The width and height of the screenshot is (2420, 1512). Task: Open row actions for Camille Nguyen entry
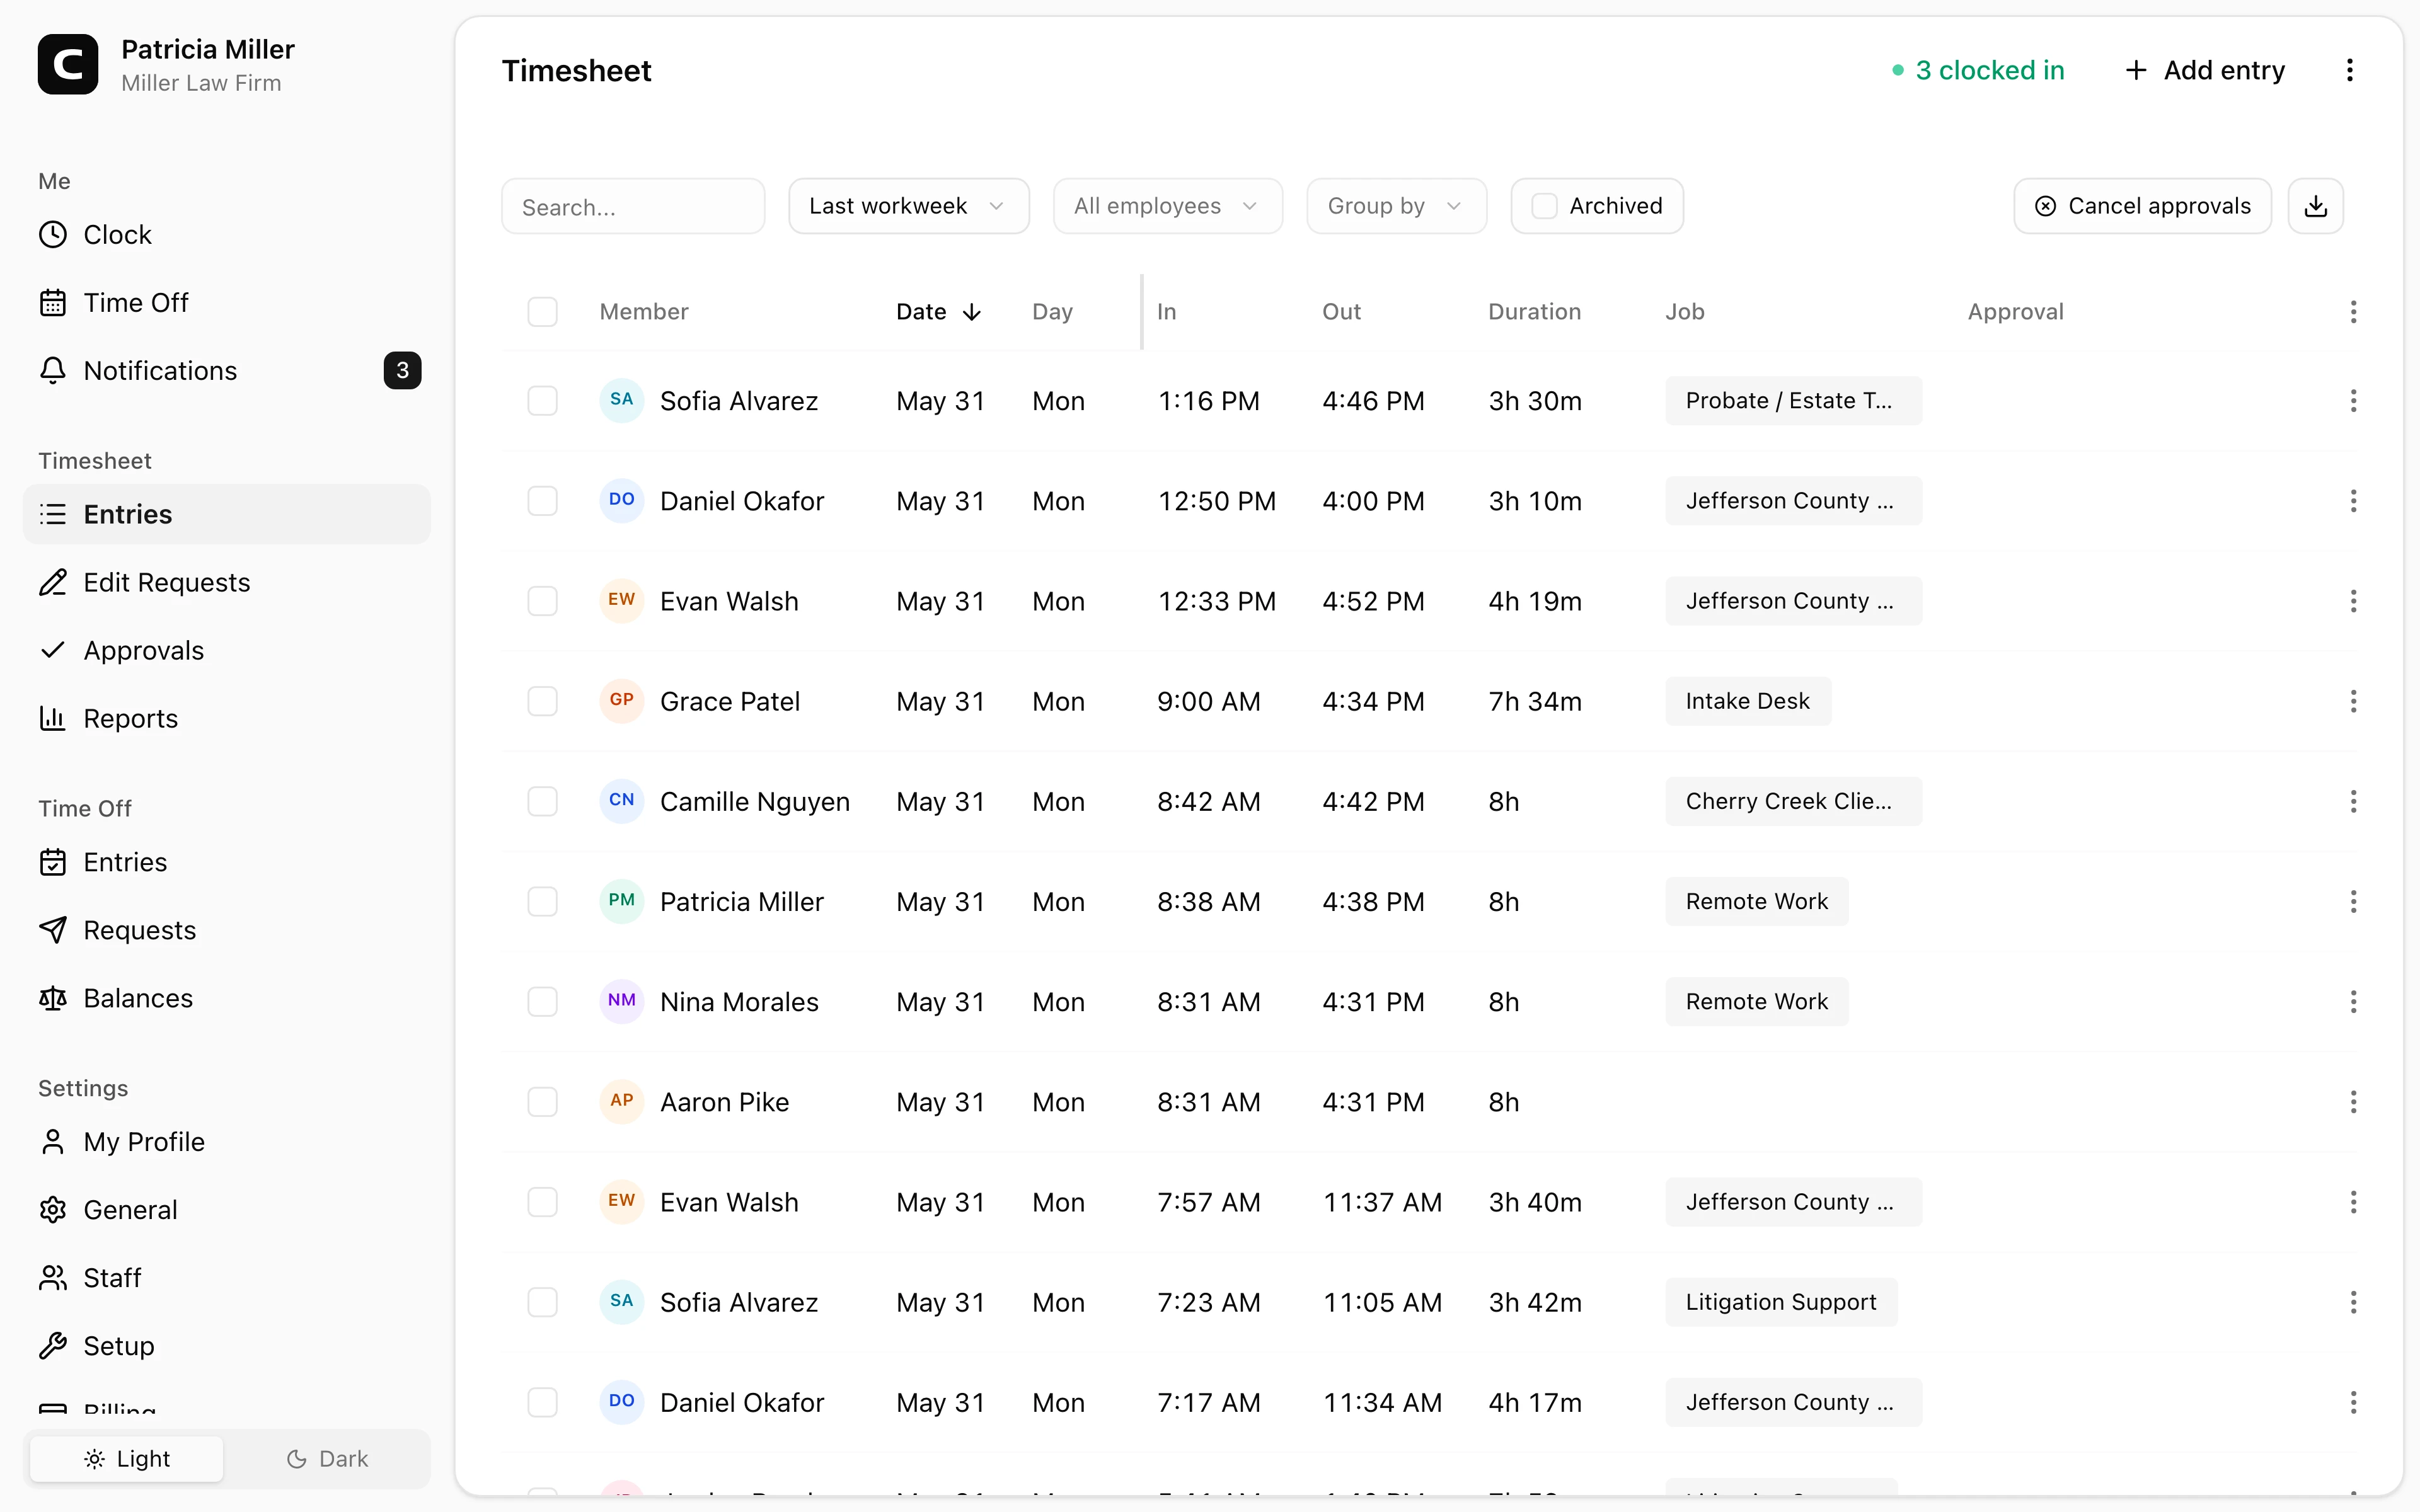[x=2353, y=801]
